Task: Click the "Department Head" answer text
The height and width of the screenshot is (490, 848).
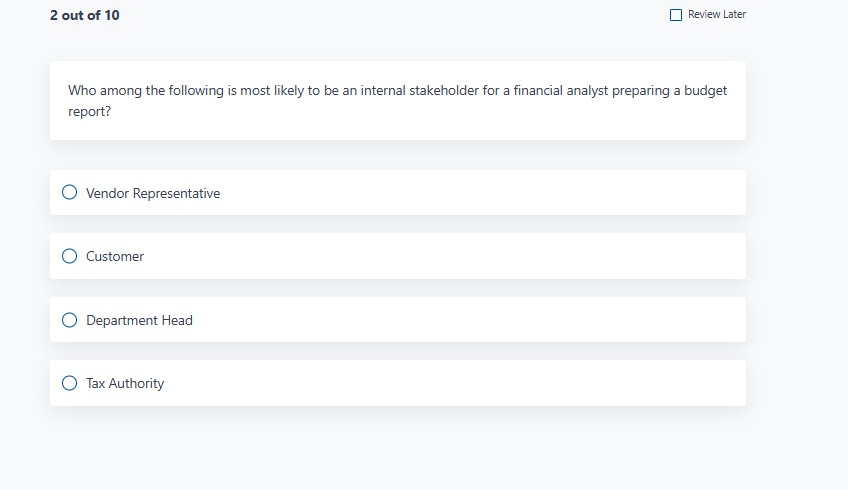Action: click(x=139, y=320)
